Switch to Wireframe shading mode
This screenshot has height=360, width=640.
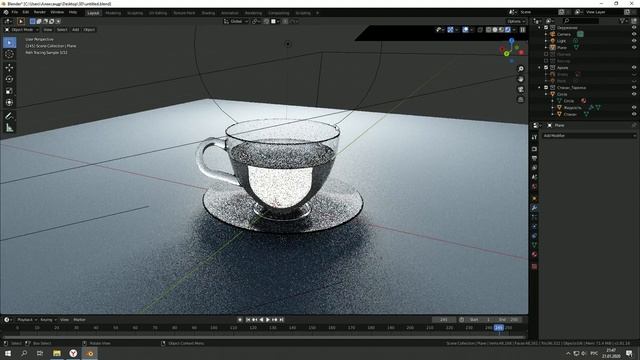click(x=489, y=30)
